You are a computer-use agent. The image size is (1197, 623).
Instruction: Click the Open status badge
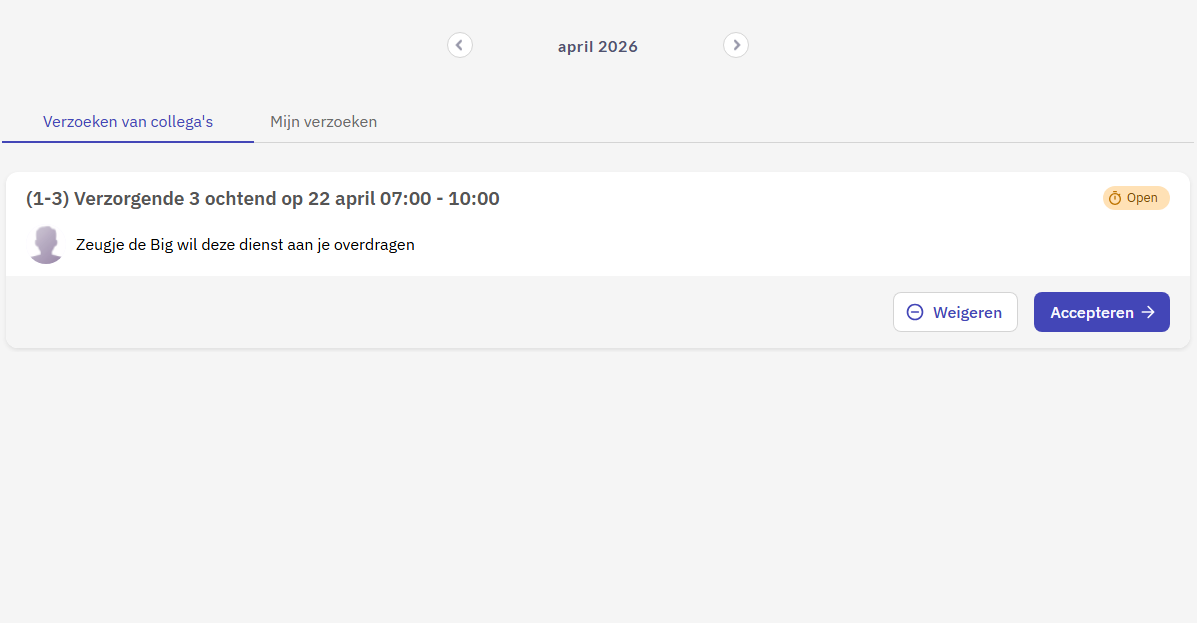tap(1136, 198)
